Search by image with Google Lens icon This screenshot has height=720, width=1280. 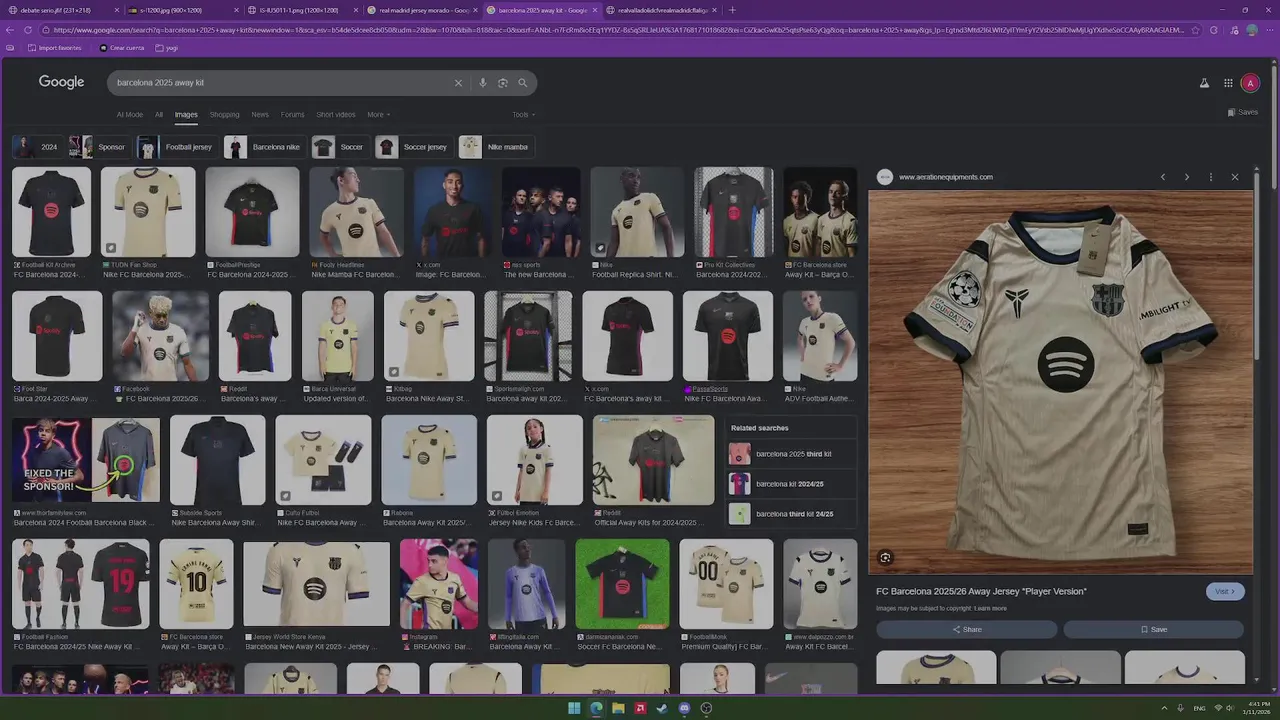502,83
